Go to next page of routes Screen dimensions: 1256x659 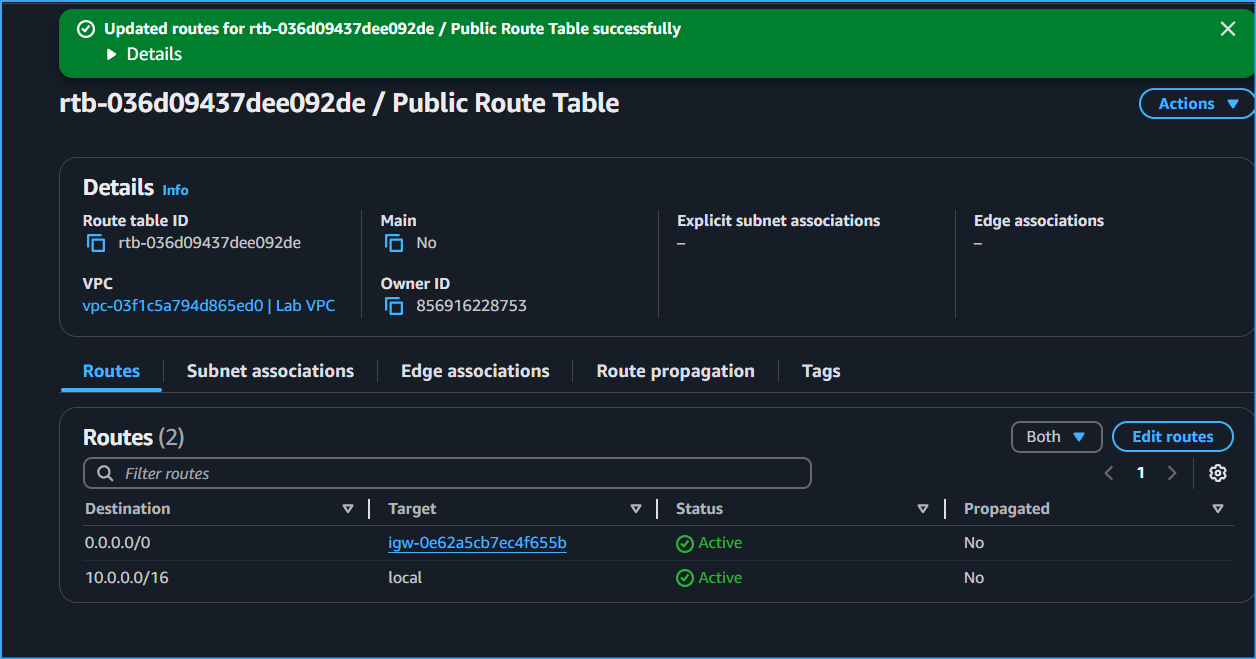[x=1172, y=472]
